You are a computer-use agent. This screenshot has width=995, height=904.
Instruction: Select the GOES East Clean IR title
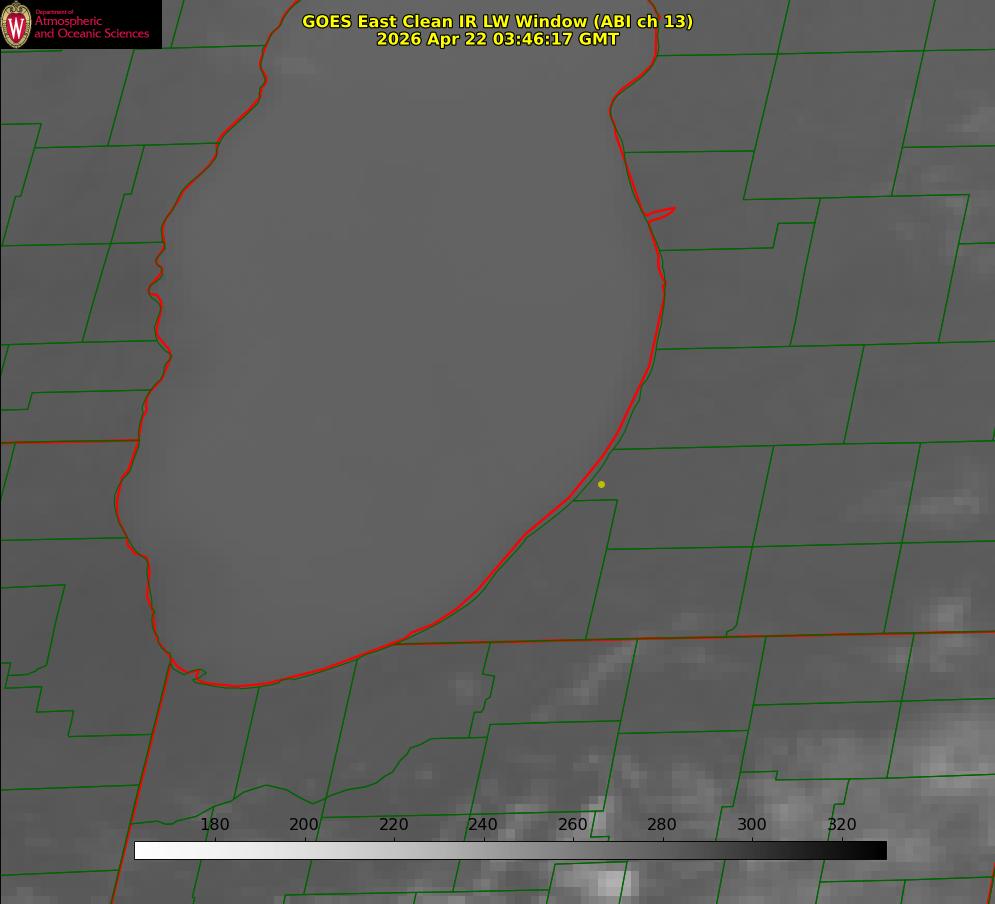[x=498, y=21]
